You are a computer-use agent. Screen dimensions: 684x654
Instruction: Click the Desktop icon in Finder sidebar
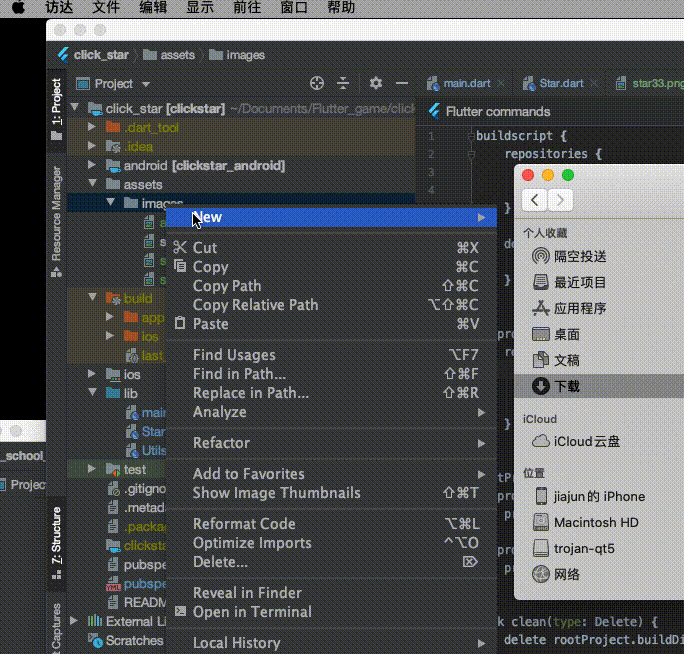(x=540, y=334)
